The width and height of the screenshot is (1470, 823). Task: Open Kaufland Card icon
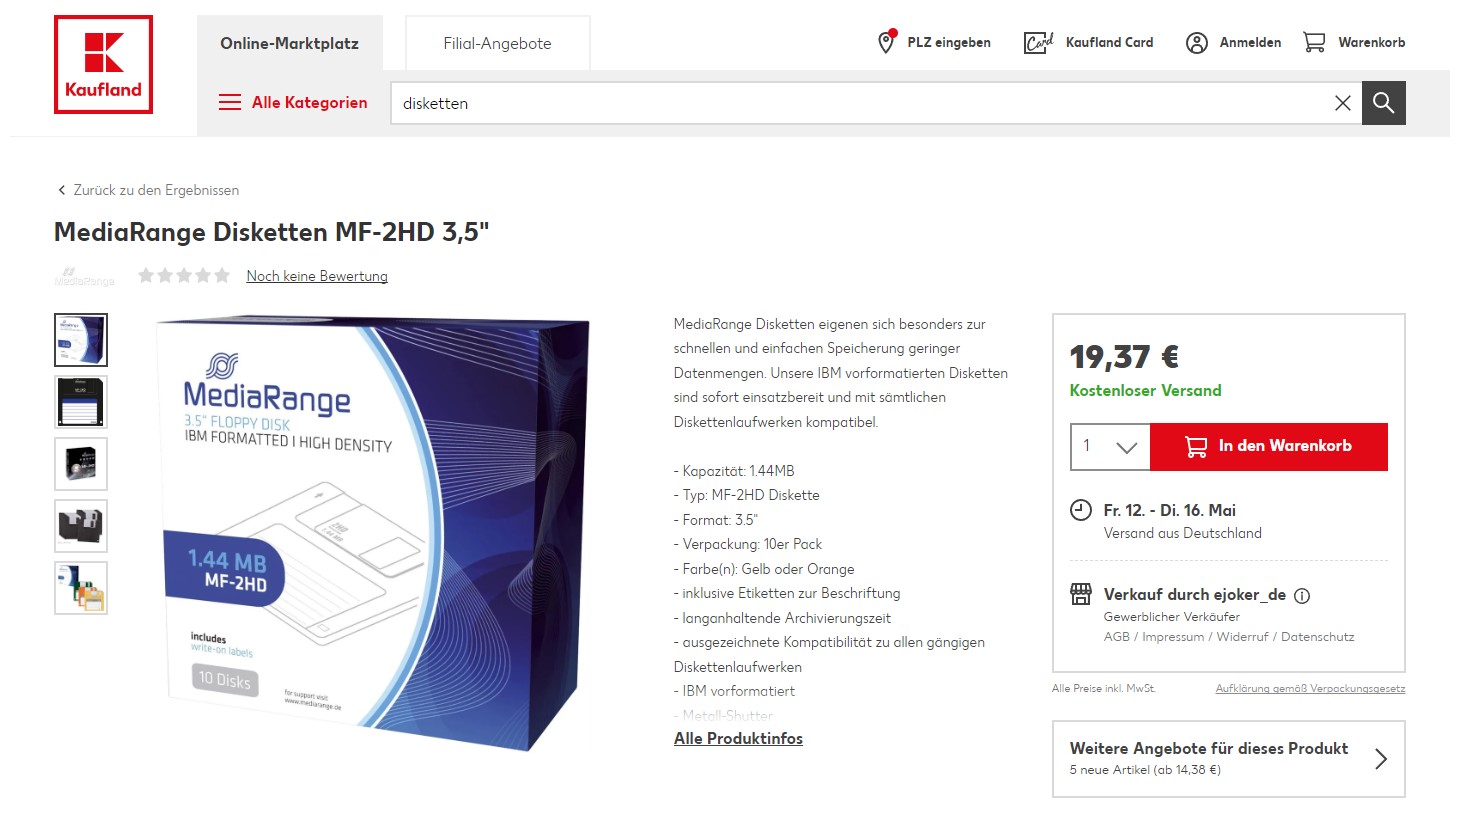[1038, 42]
